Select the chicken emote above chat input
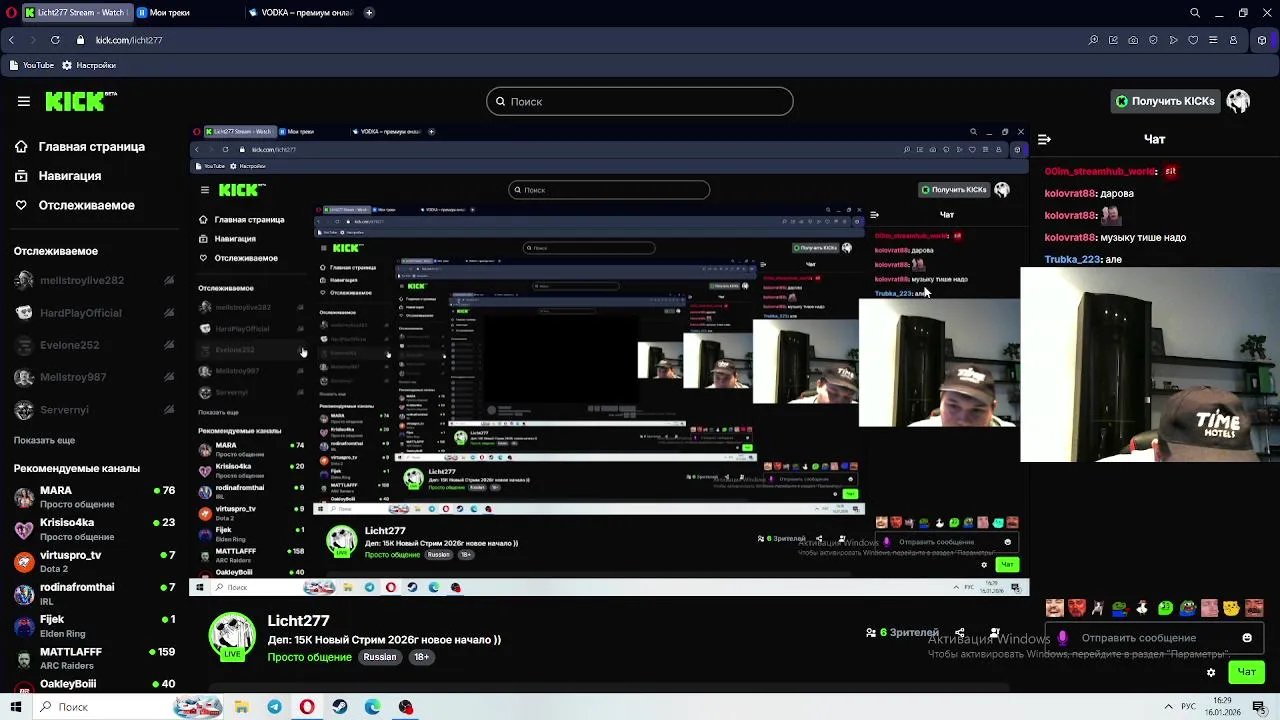 pyautogui.click(x=1142, y=608)
